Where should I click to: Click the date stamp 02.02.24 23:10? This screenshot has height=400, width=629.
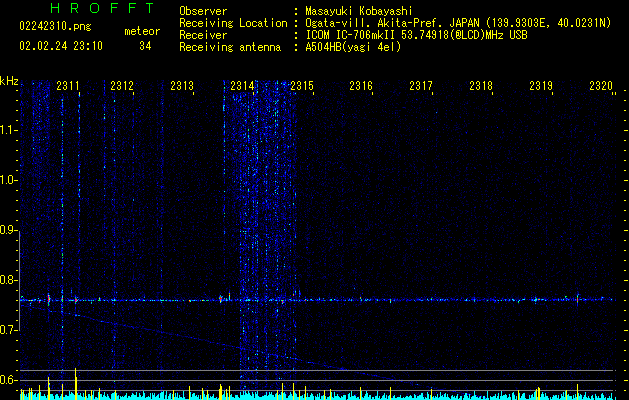pyautogui.click(x=61, y=46)
